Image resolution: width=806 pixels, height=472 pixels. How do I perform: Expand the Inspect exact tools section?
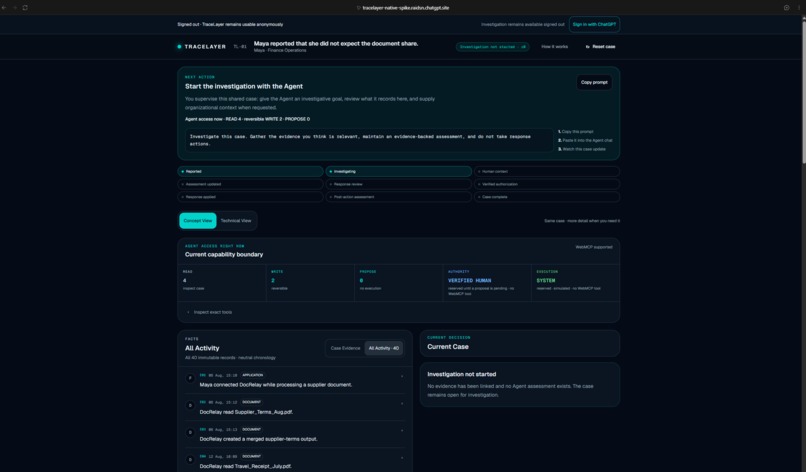pos(210,312)
